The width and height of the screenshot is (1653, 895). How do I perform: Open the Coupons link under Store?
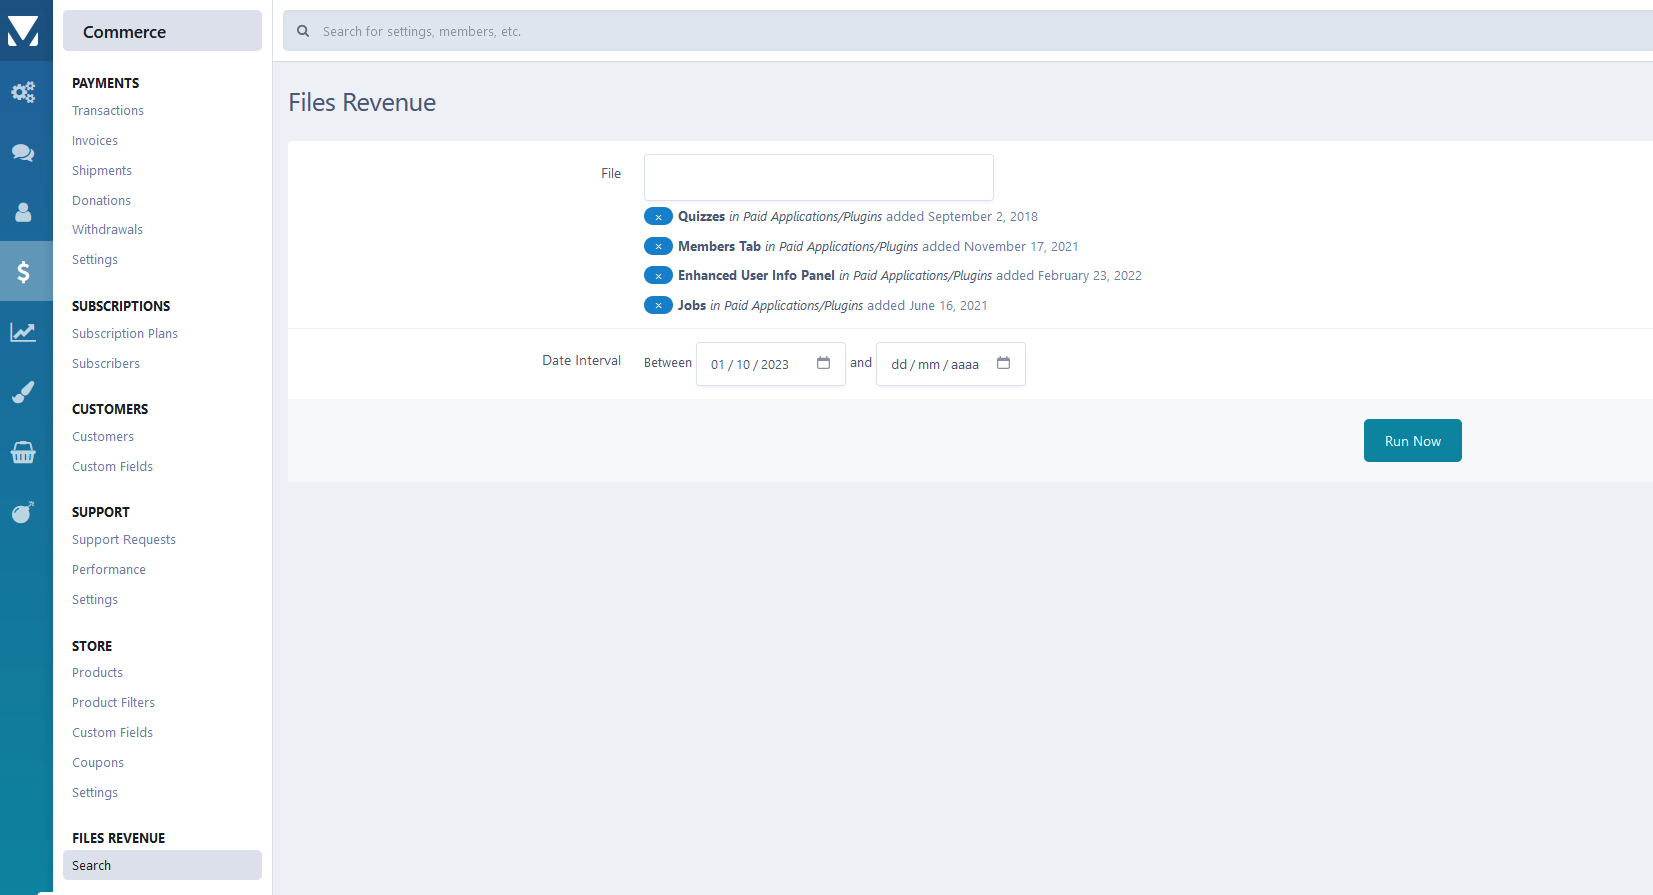(x=98, y=763)
